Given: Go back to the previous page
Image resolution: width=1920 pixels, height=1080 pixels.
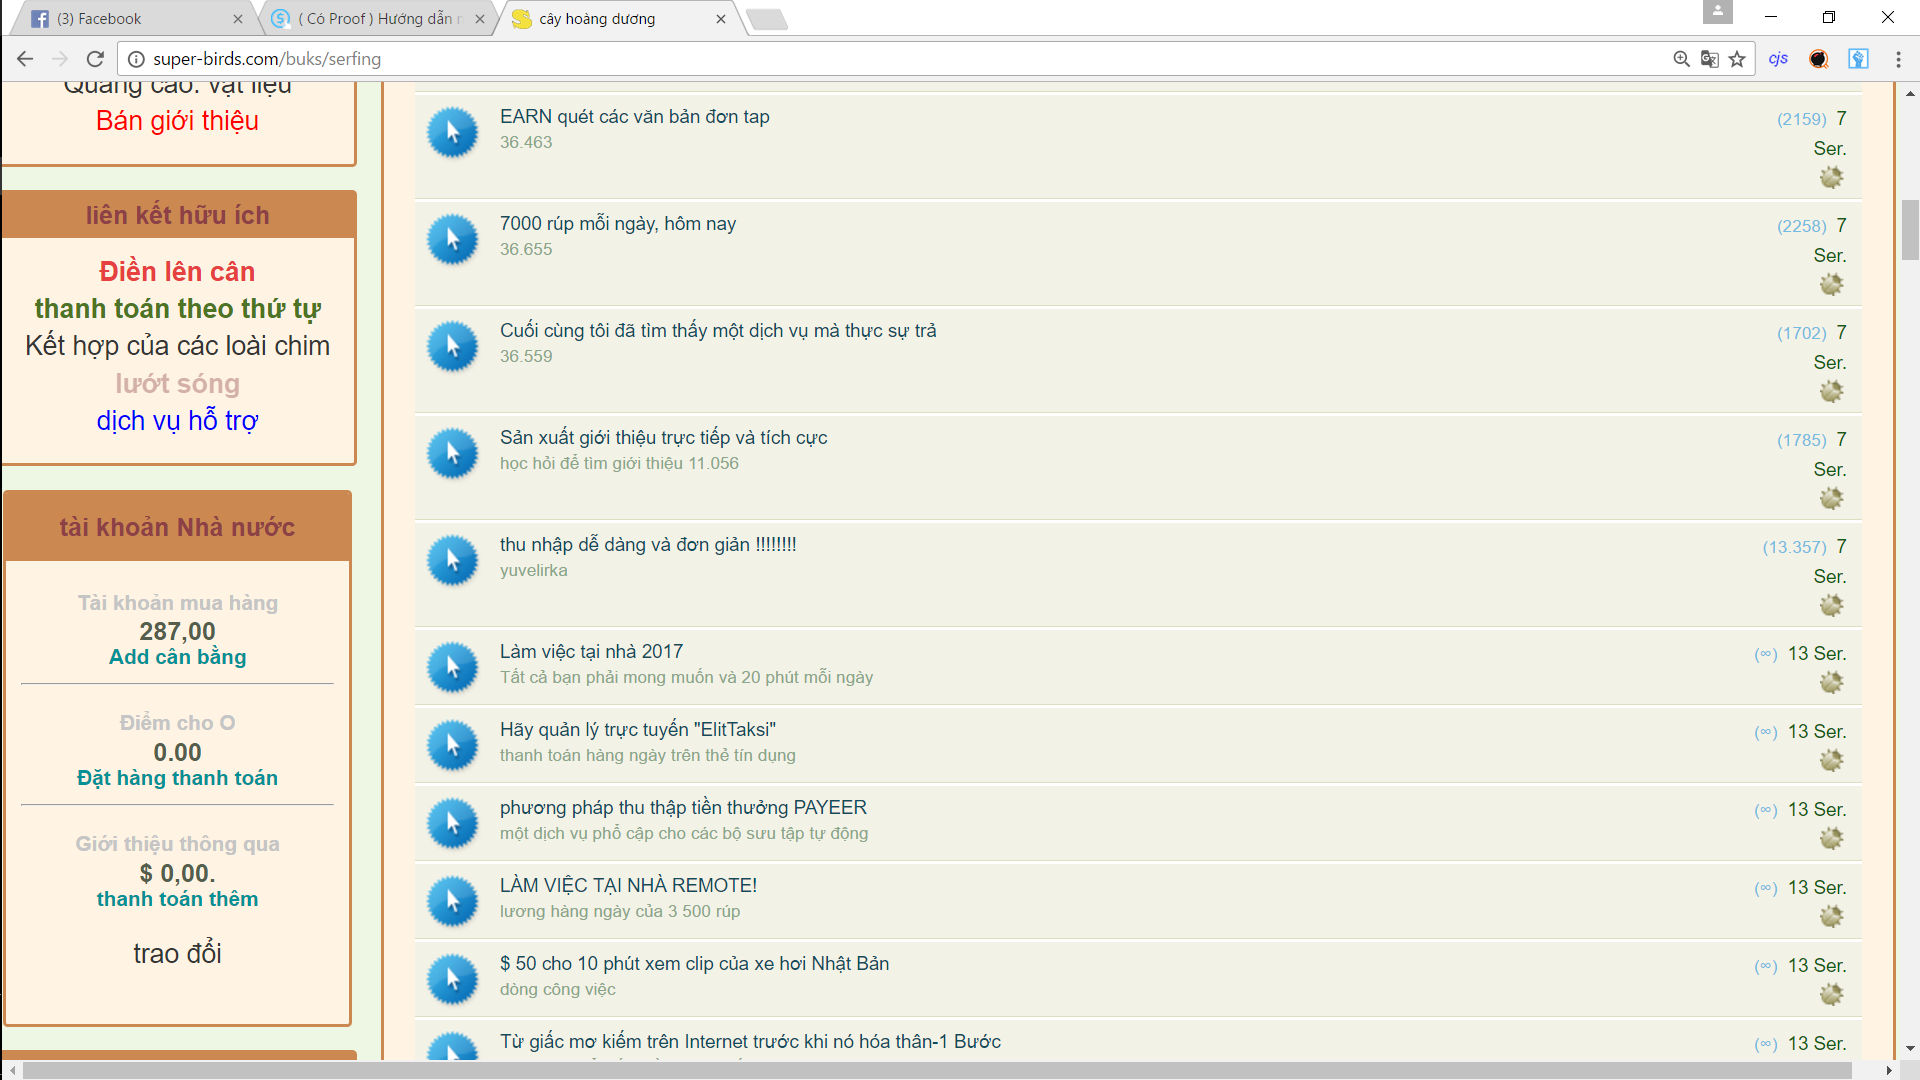Looking at the screenshot, I should click(x=25, y=59).
